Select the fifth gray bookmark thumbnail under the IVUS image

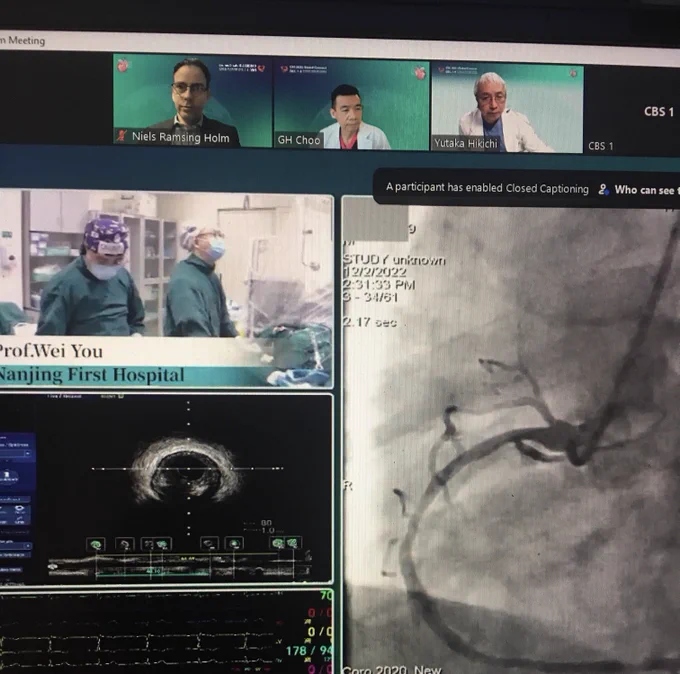pos(209,543)
